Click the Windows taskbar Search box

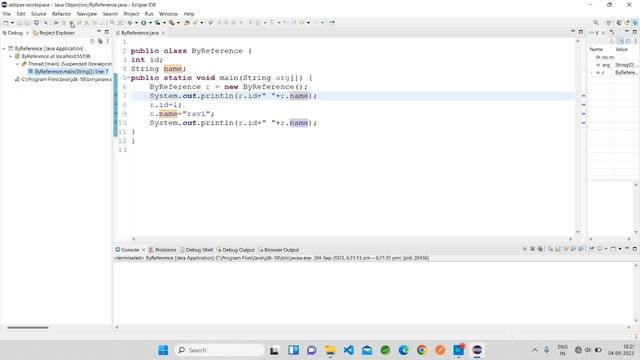tap(220, 350)
